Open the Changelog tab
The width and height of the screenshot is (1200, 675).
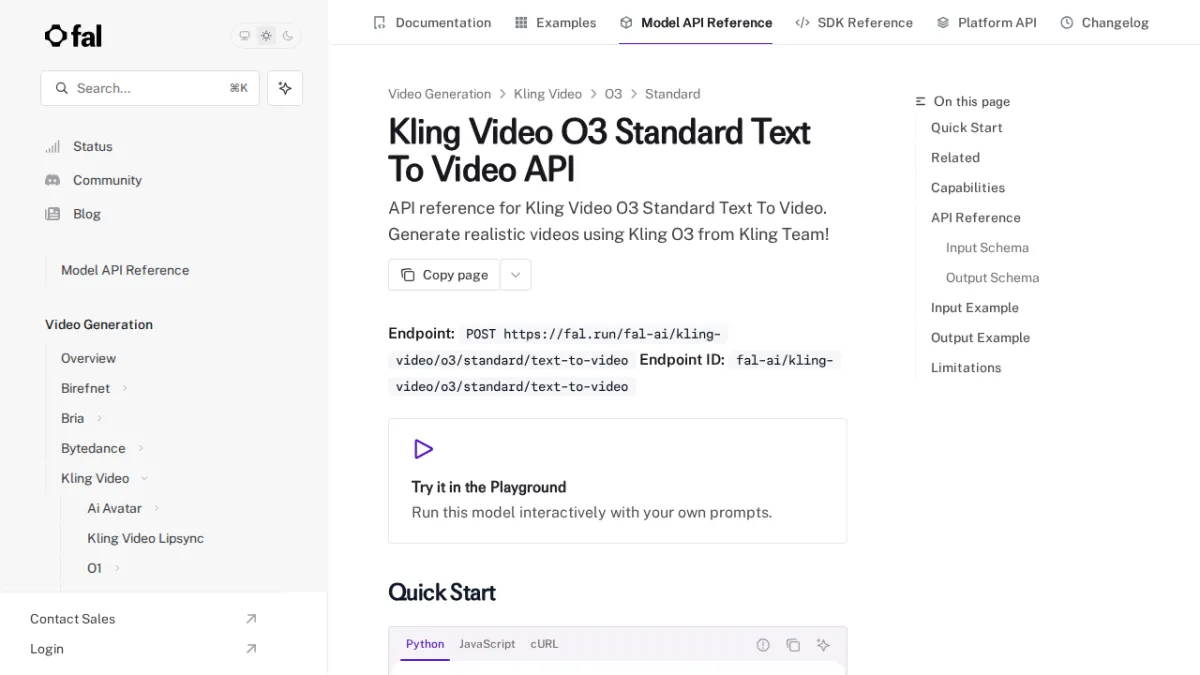pyautogui.click(x=1104, y=22)
